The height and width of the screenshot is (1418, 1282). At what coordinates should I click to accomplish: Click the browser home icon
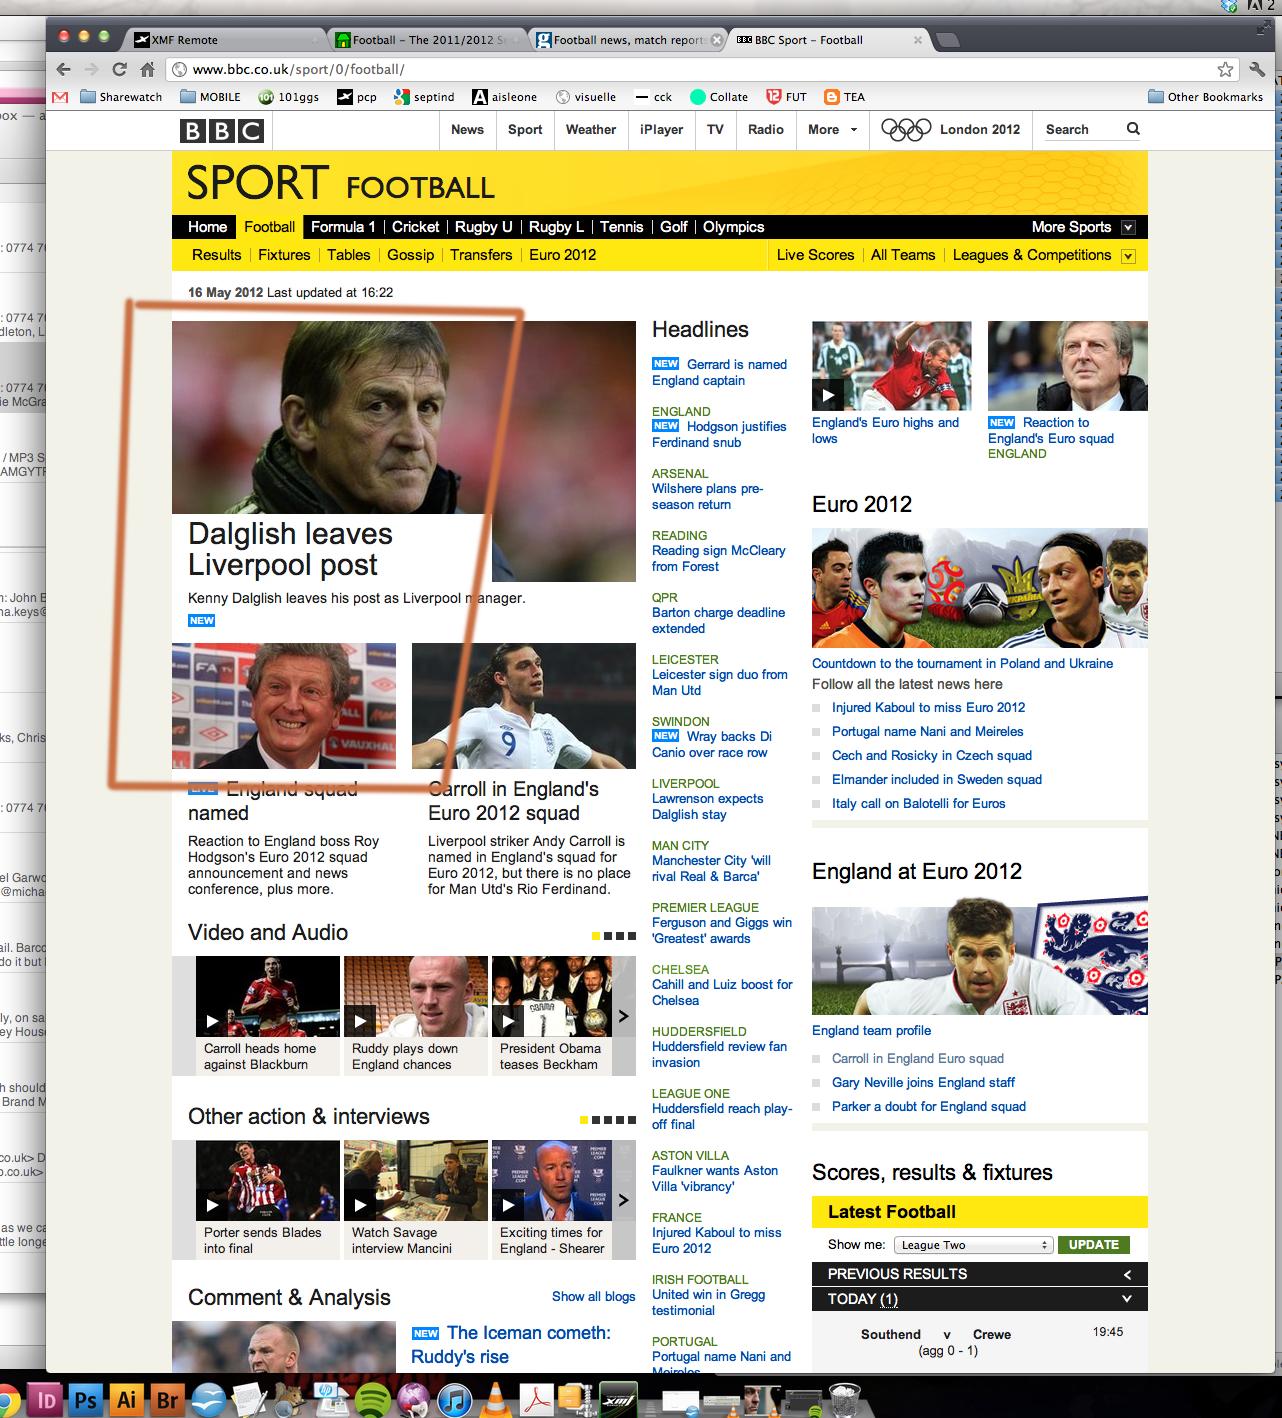pos(147,69)
